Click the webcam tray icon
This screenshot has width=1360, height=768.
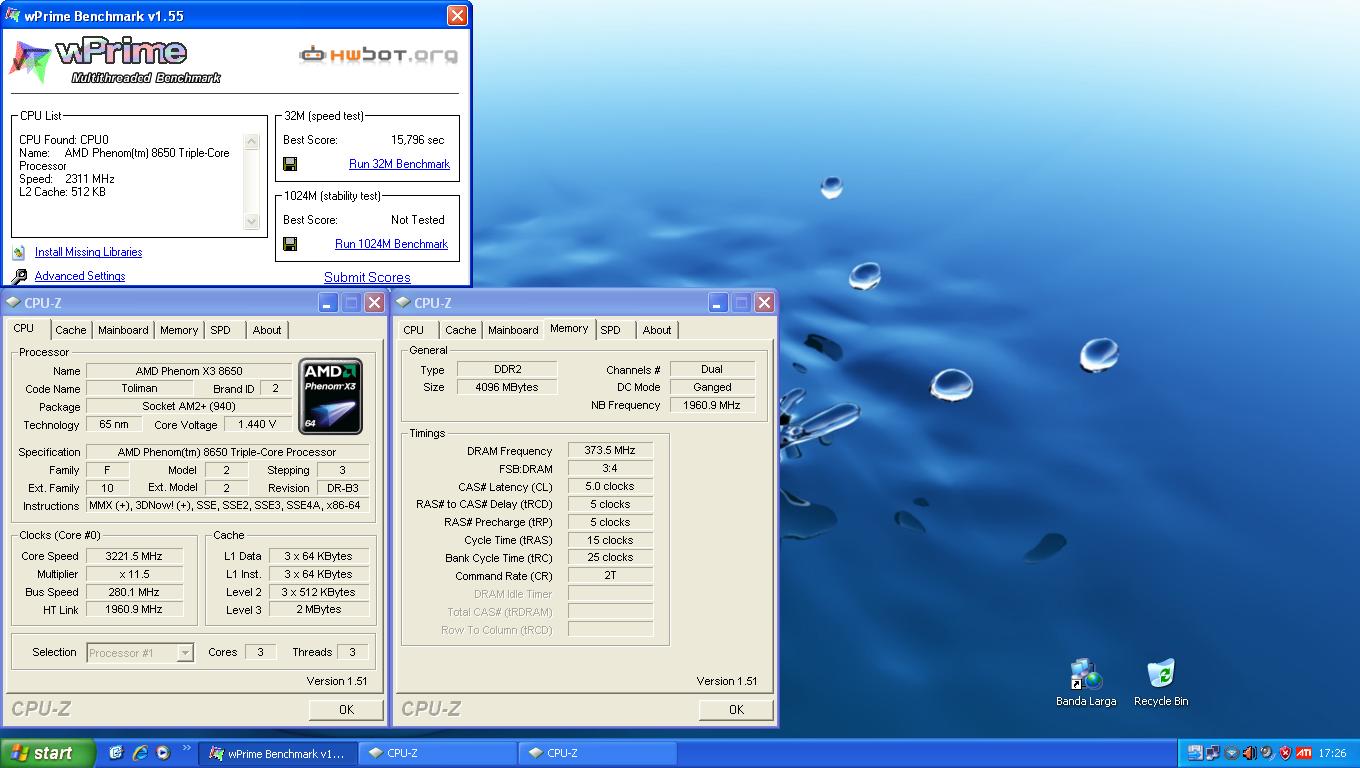tap(1267, 753)
